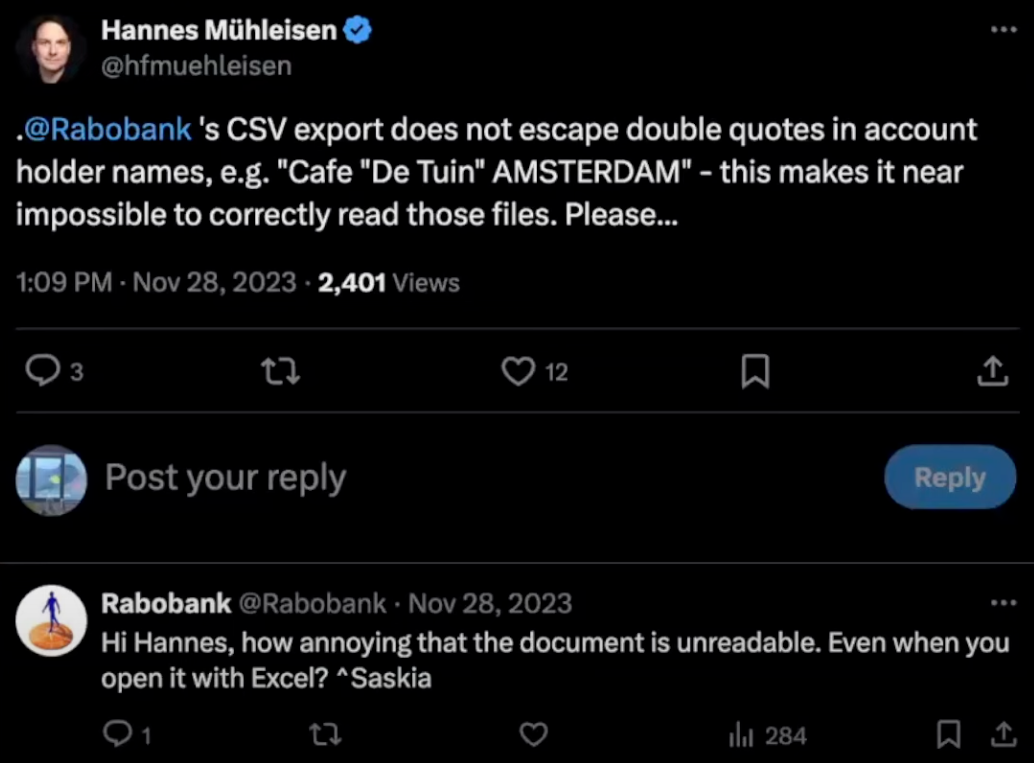The image size is (1034, 763).
Task: Select the @hfmuehleisen handle
Action: 195,65
